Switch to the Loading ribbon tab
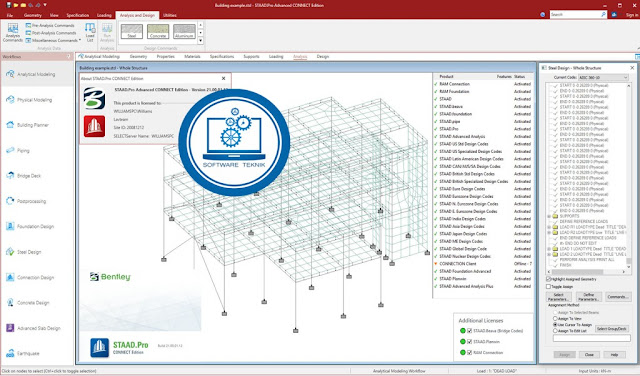 pyautogui.click(x=104, y=15)
